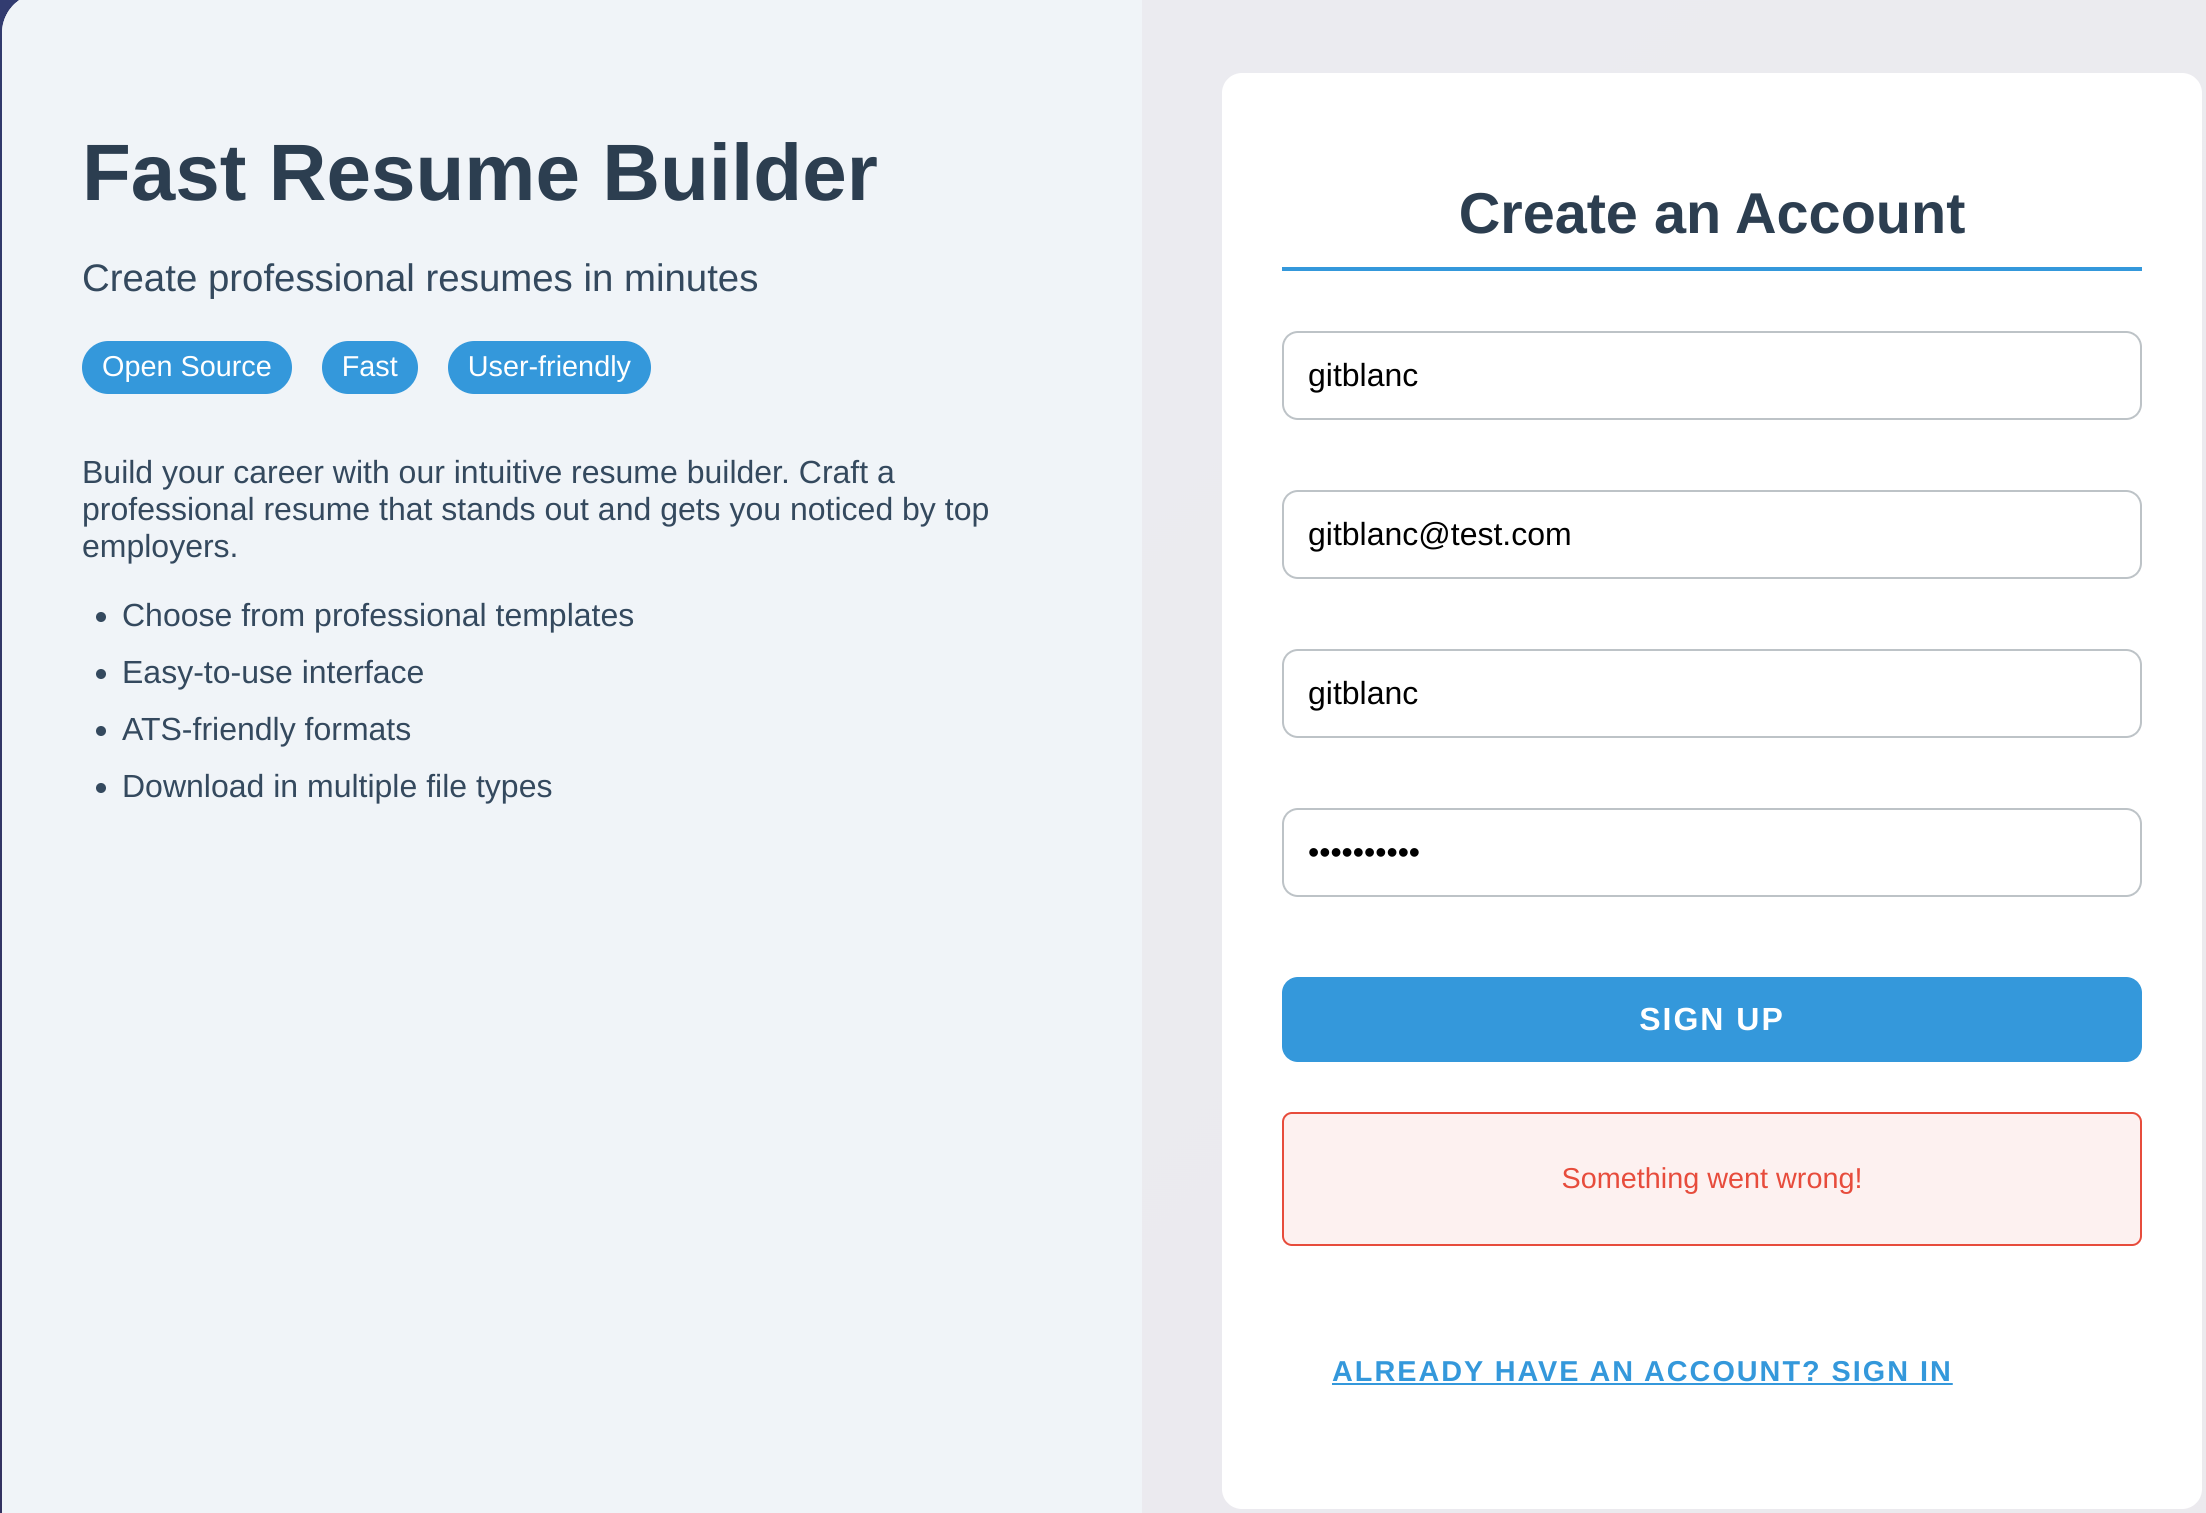This screenshot has height=1513, width=2206.
Task: Click the blue underline below Create an Account
Action: [x=1711, y=269]
